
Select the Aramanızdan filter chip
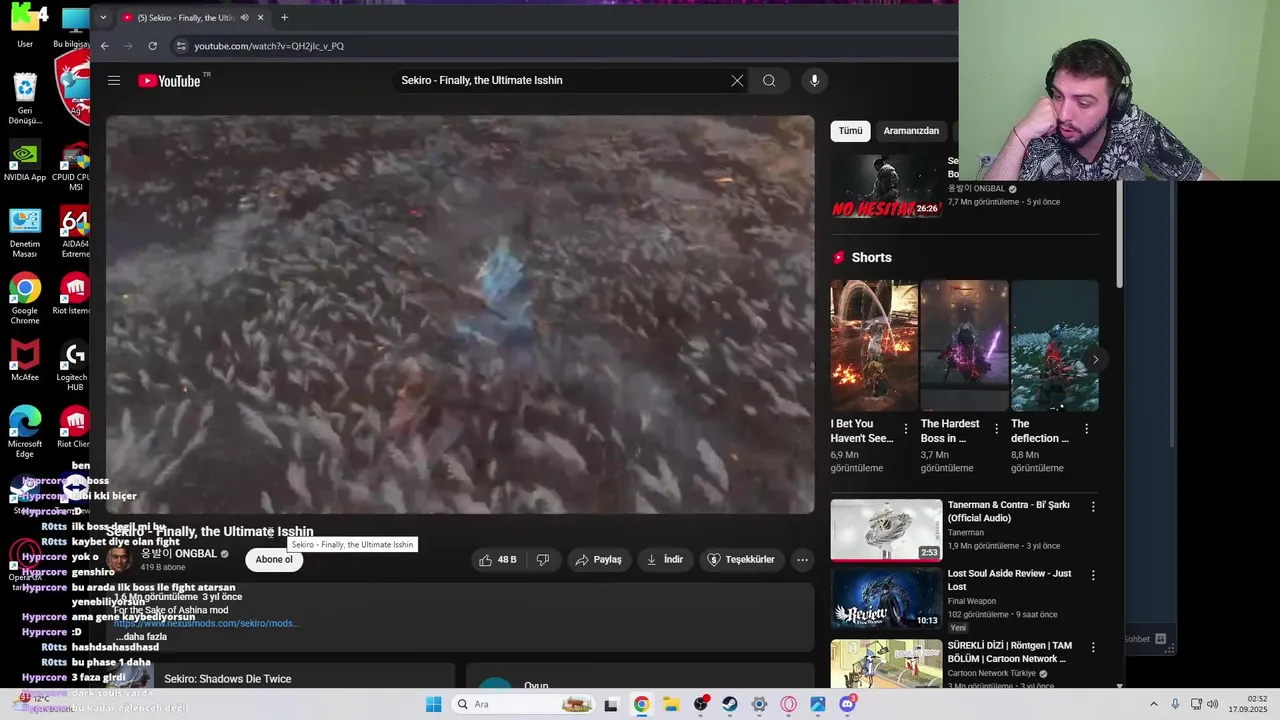(x=911, y=131)
